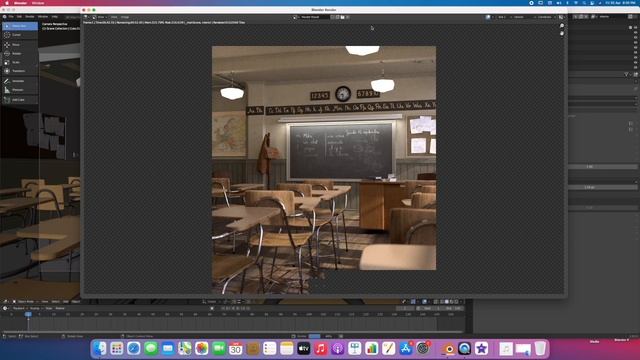Open Apple TV from the dock
Screen dimensions: 640x360
point(304,349)
